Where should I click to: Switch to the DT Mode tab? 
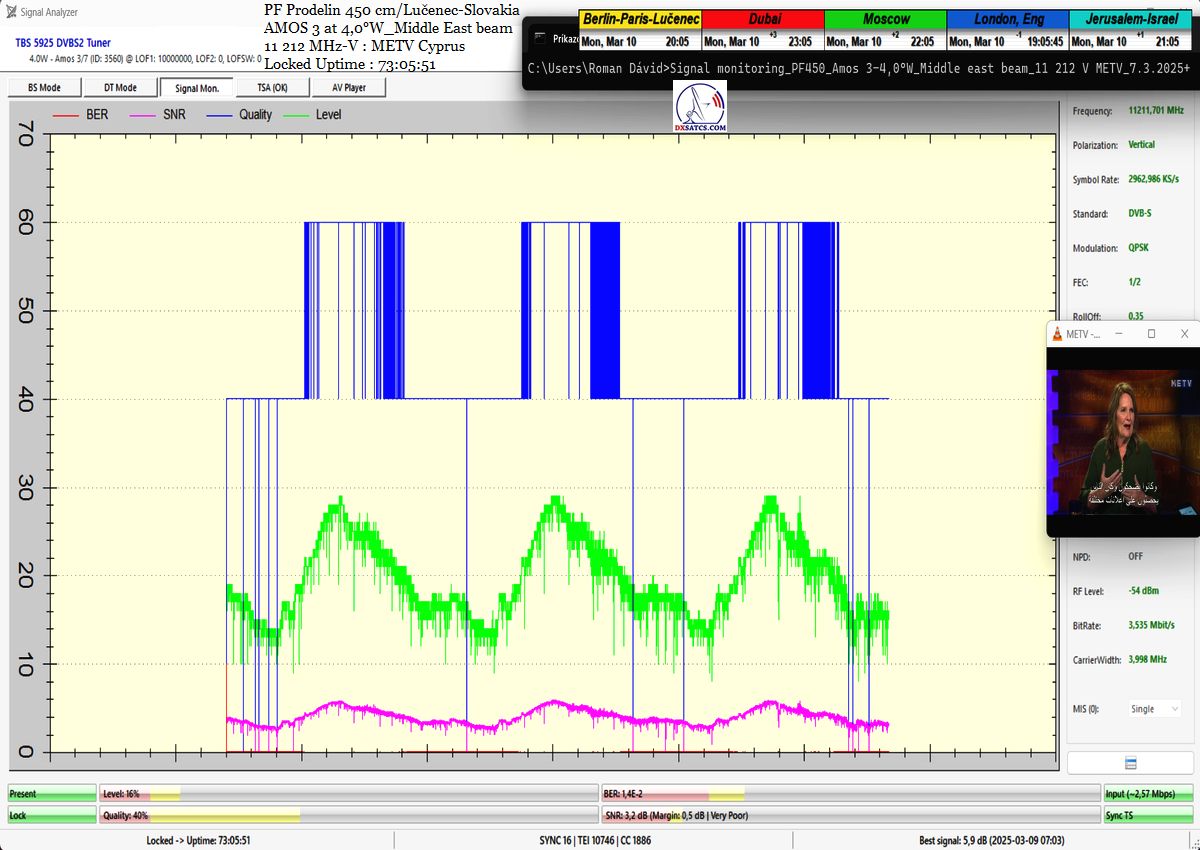pos(120,88)
